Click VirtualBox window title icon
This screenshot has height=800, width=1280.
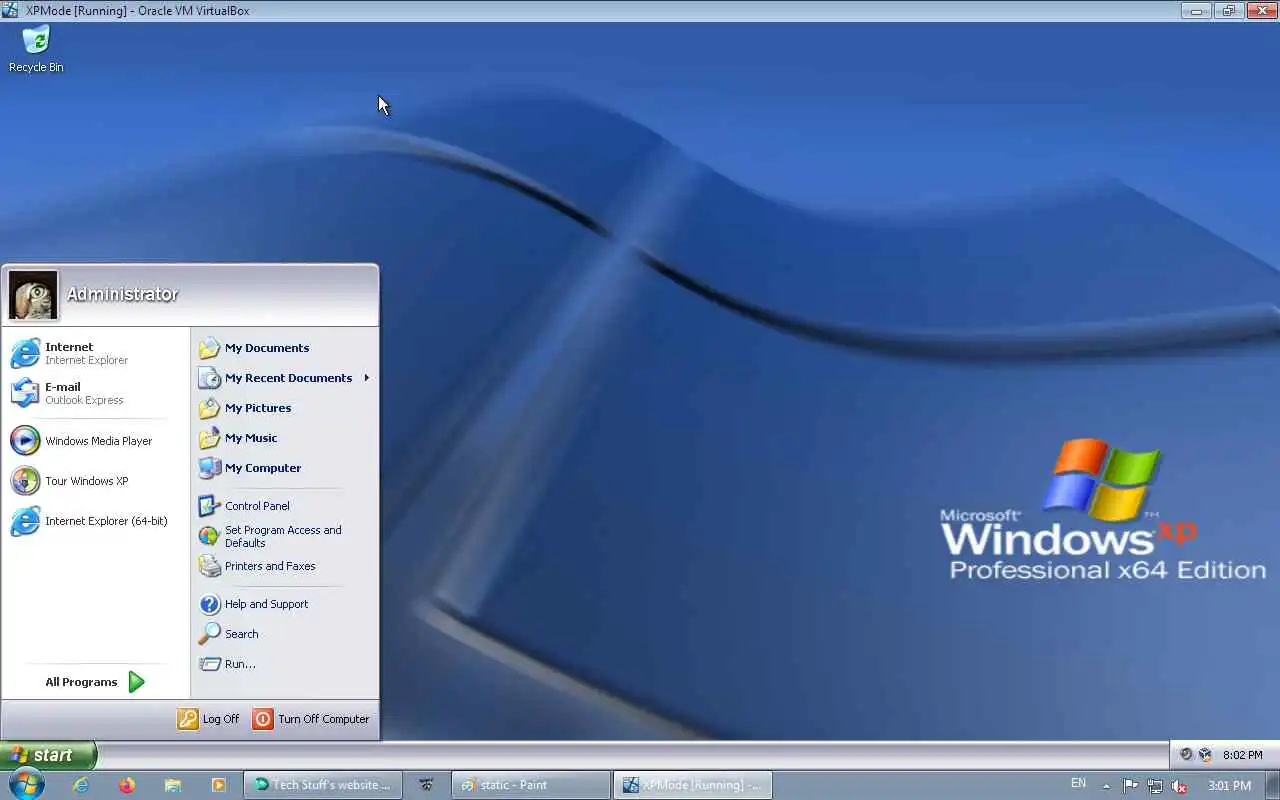[10, 10]
